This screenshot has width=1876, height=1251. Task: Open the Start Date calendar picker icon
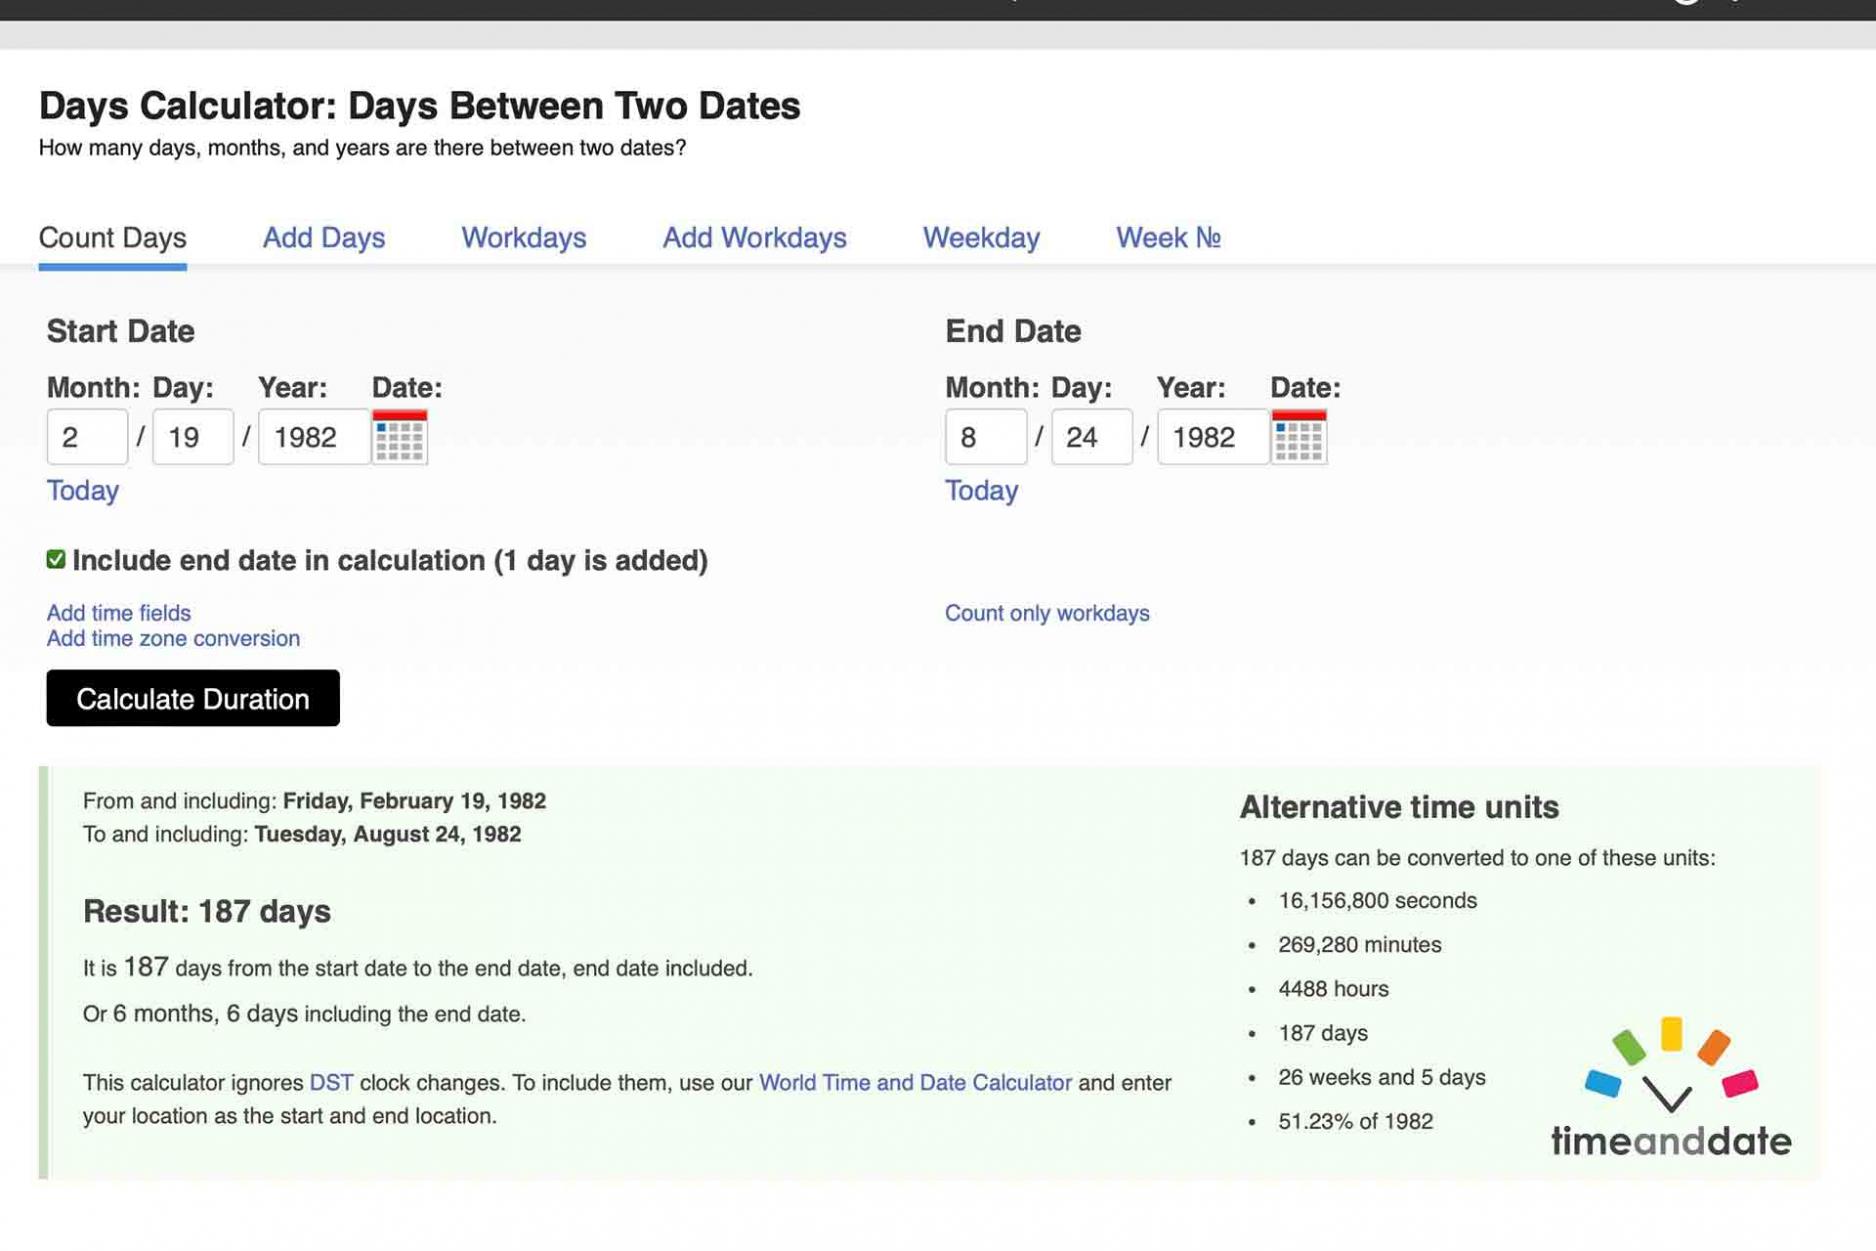399,437
